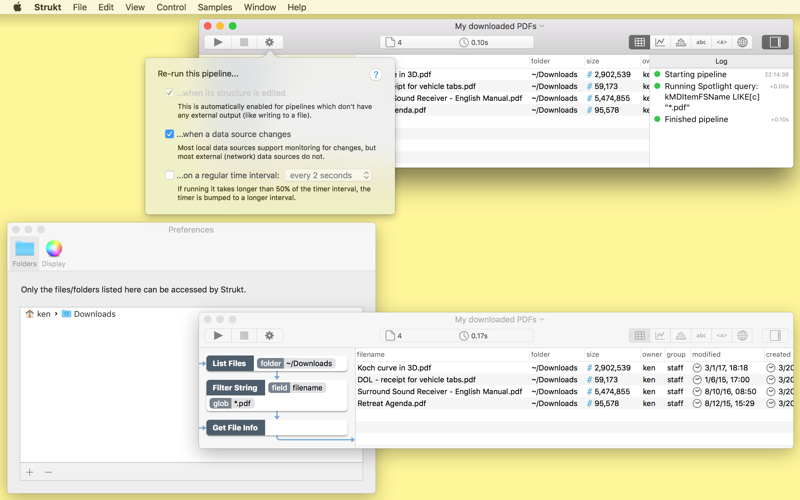Click 'Starting pipeline' log entry
This screenshot has width=800, height=500.
point(721,74)
